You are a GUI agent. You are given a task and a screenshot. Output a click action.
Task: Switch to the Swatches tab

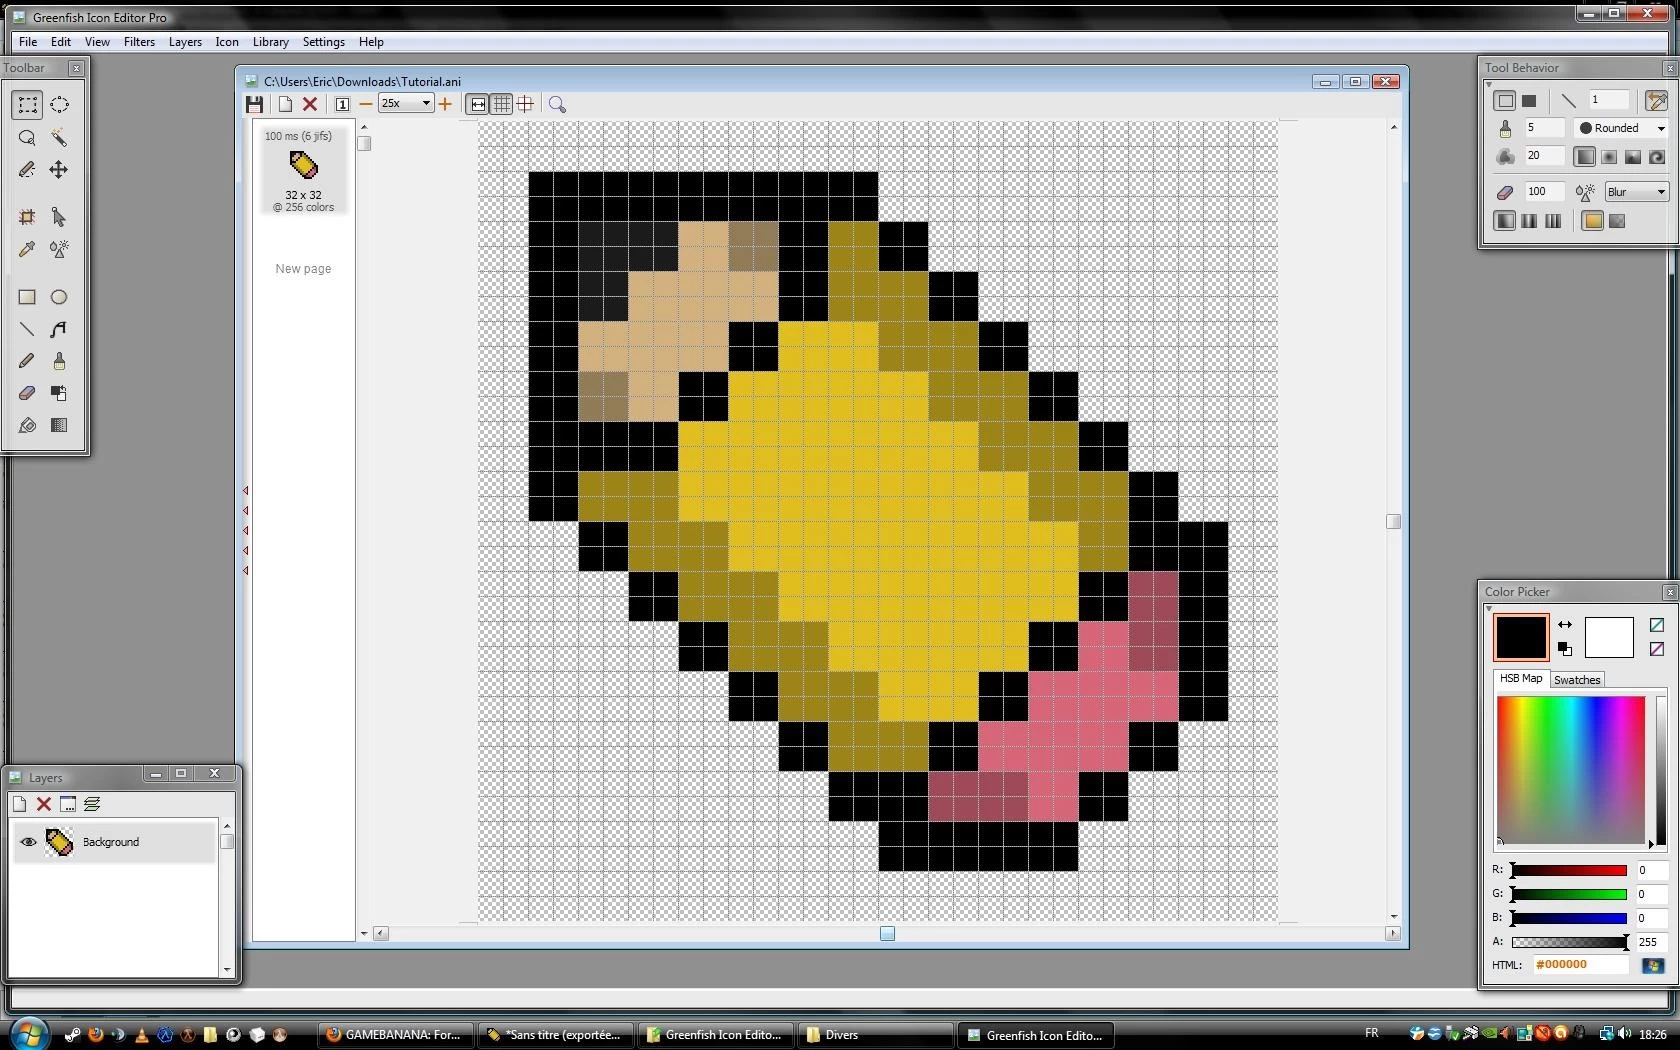pos(1577,680)
